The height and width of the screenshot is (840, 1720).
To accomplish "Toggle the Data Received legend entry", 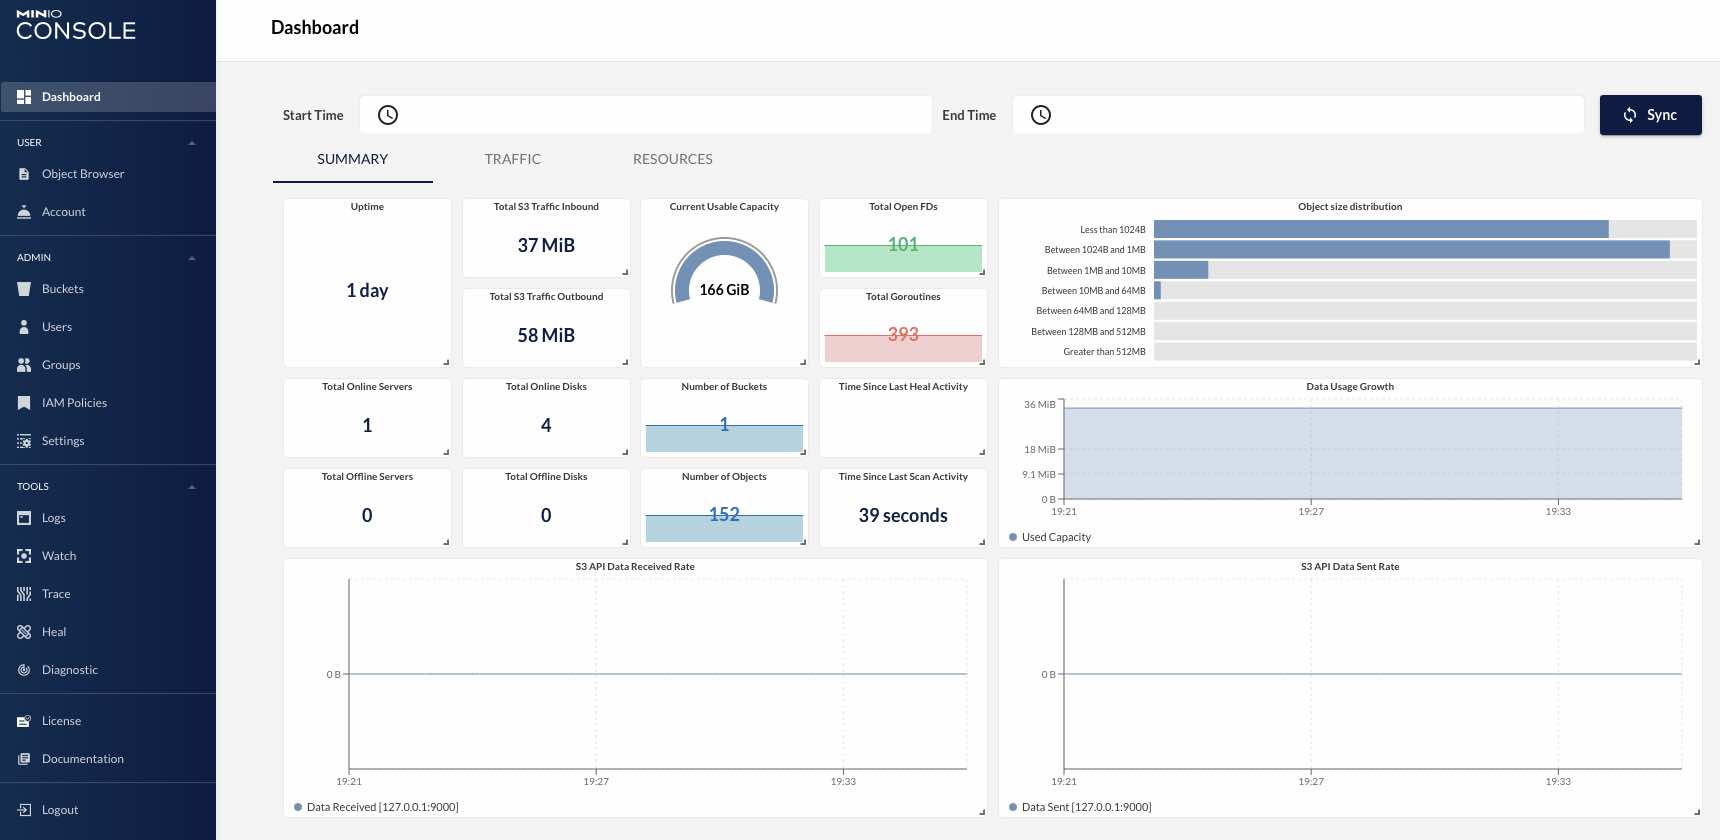I will pyautogui.click(x=376, y=807).
